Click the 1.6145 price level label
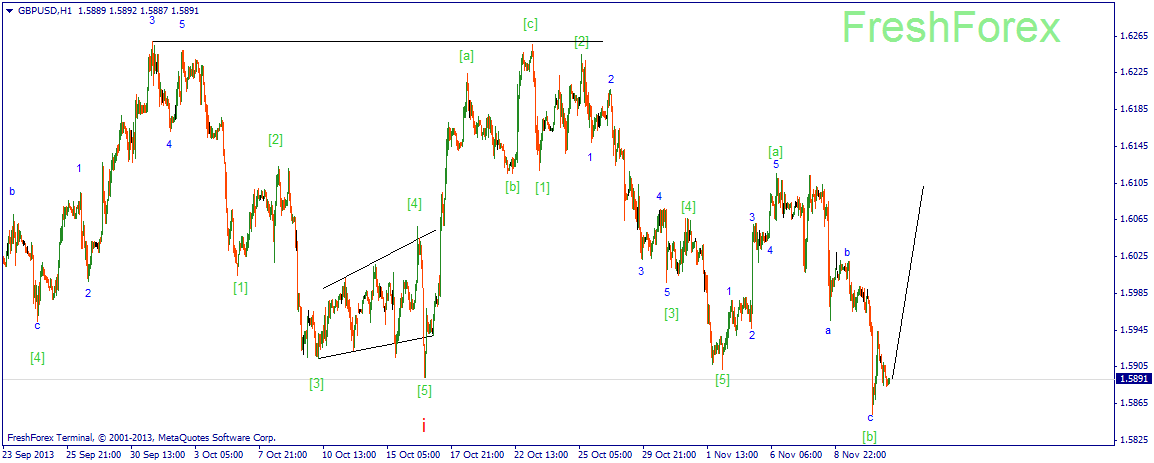1154x463 pixels. tap(1133, 146)
